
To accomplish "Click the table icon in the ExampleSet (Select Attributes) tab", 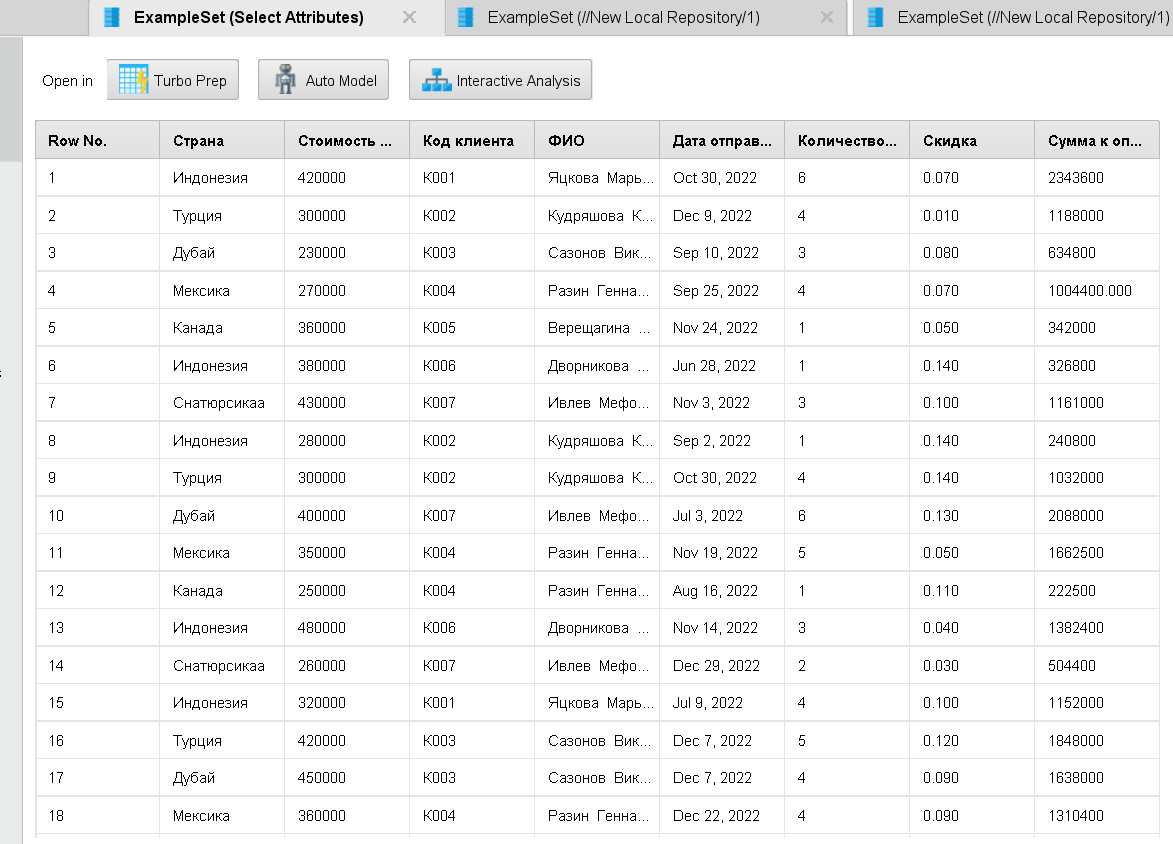I will pos(111,17).
